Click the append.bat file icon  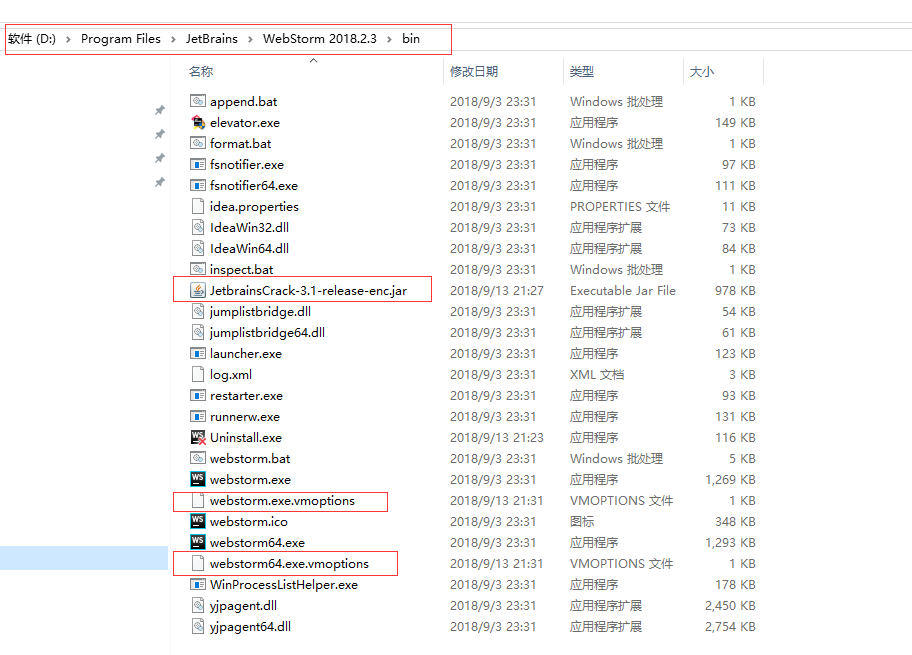coord(198,101)
